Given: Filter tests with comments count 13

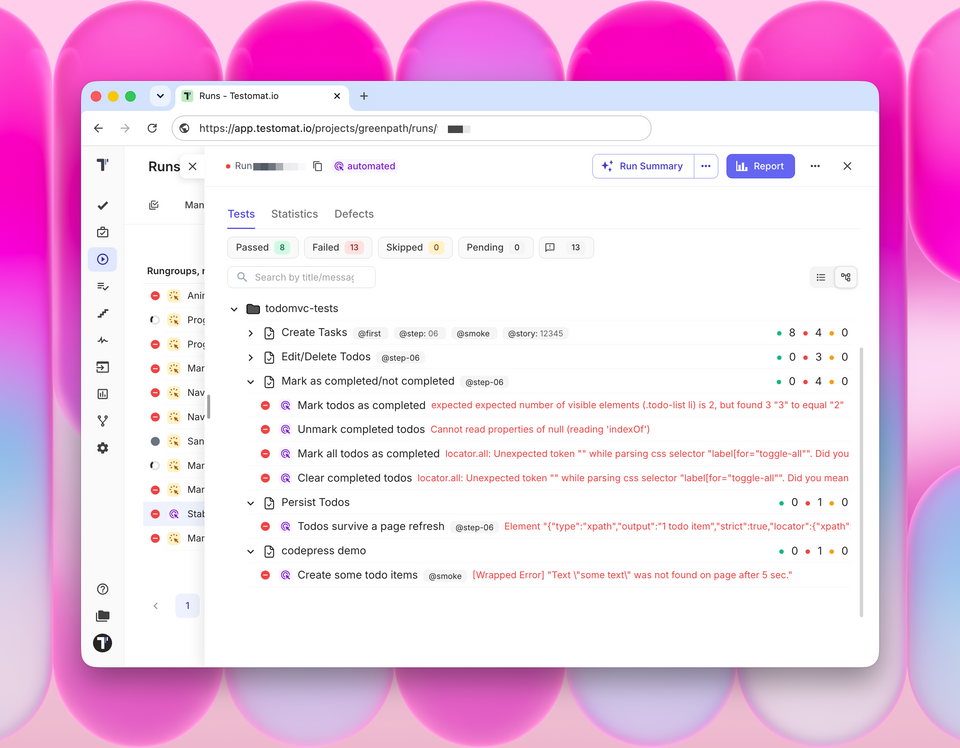Looking at the screenshot, I should click(x=566, y=247).
